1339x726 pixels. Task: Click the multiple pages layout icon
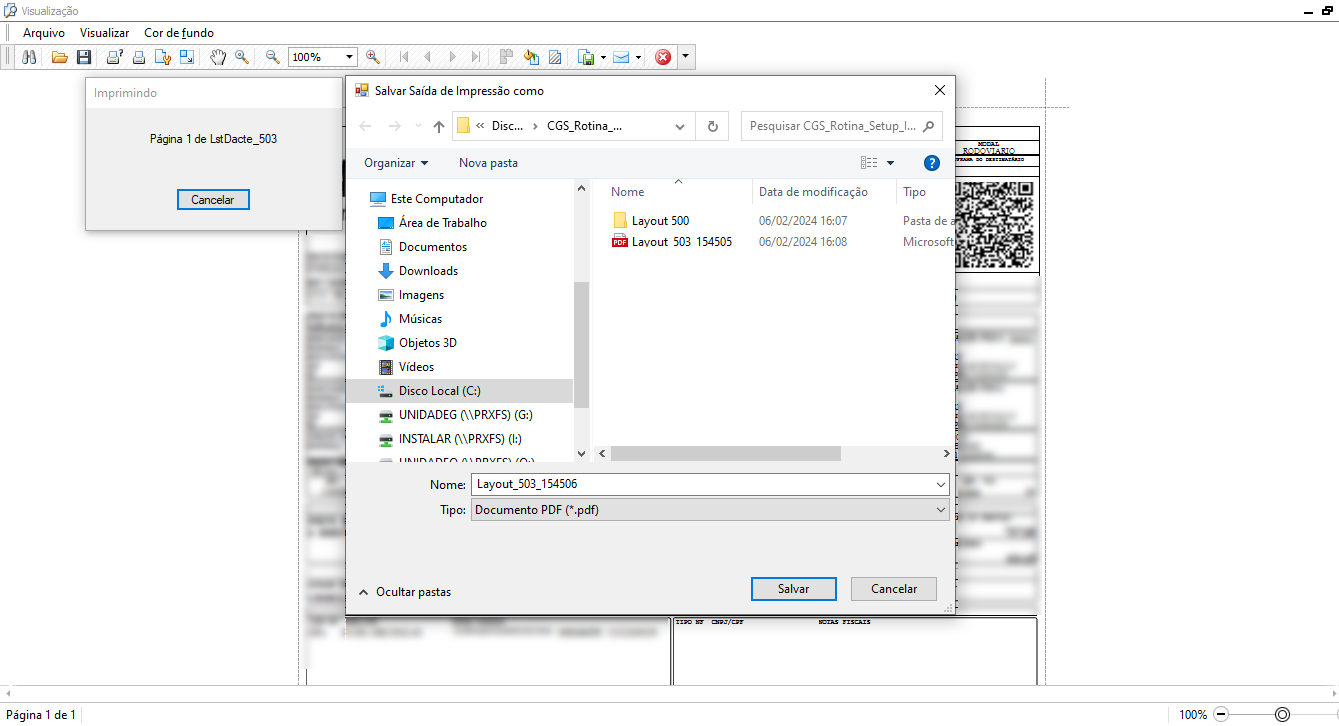[507, 57]
